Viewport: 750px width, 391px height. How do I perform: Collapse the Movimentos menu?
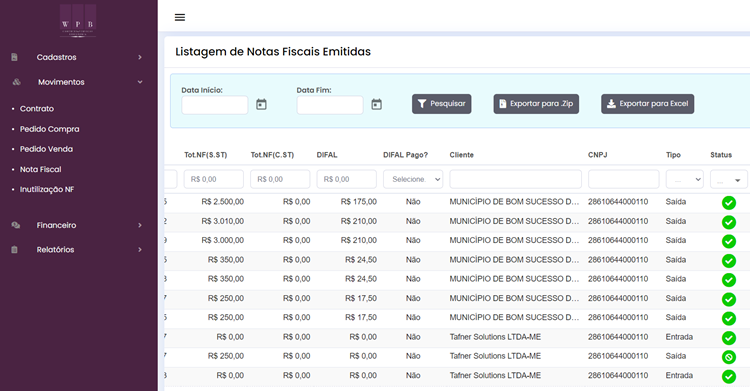pos(140,82)
